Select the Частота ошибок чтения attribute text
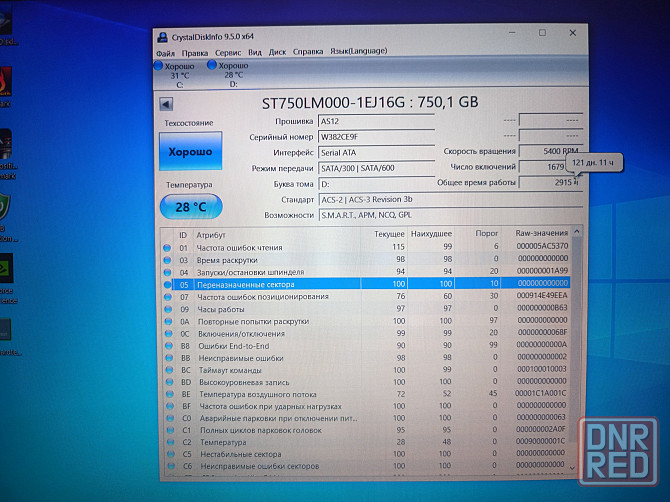The height and width of the screenshot is (502, 670). click(239, 247)
